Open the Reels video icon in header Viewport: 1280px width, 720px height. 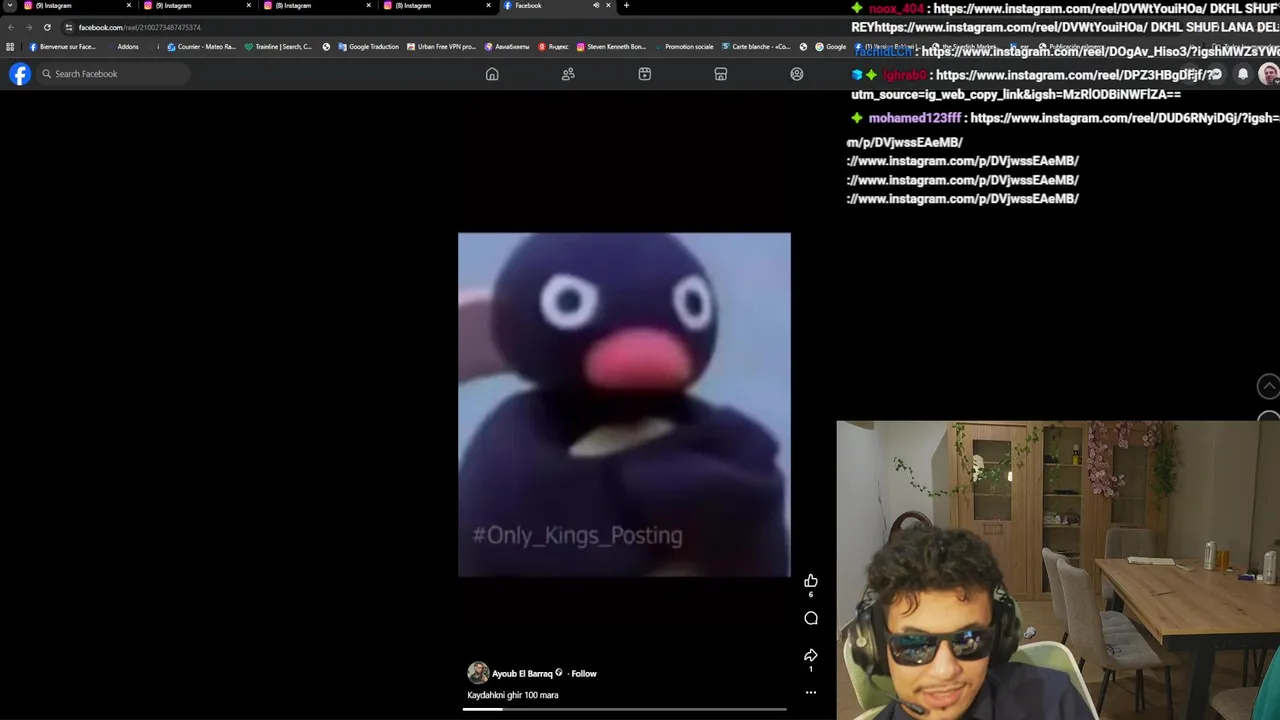tap(645, 74)
